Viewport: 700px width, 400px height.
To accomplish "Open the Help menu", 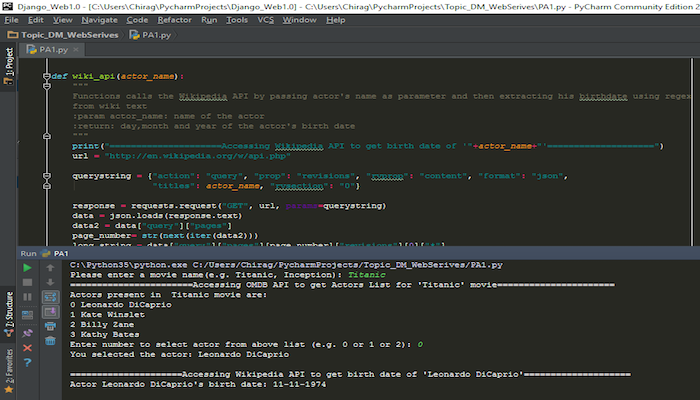I will (x=335, y=20).
